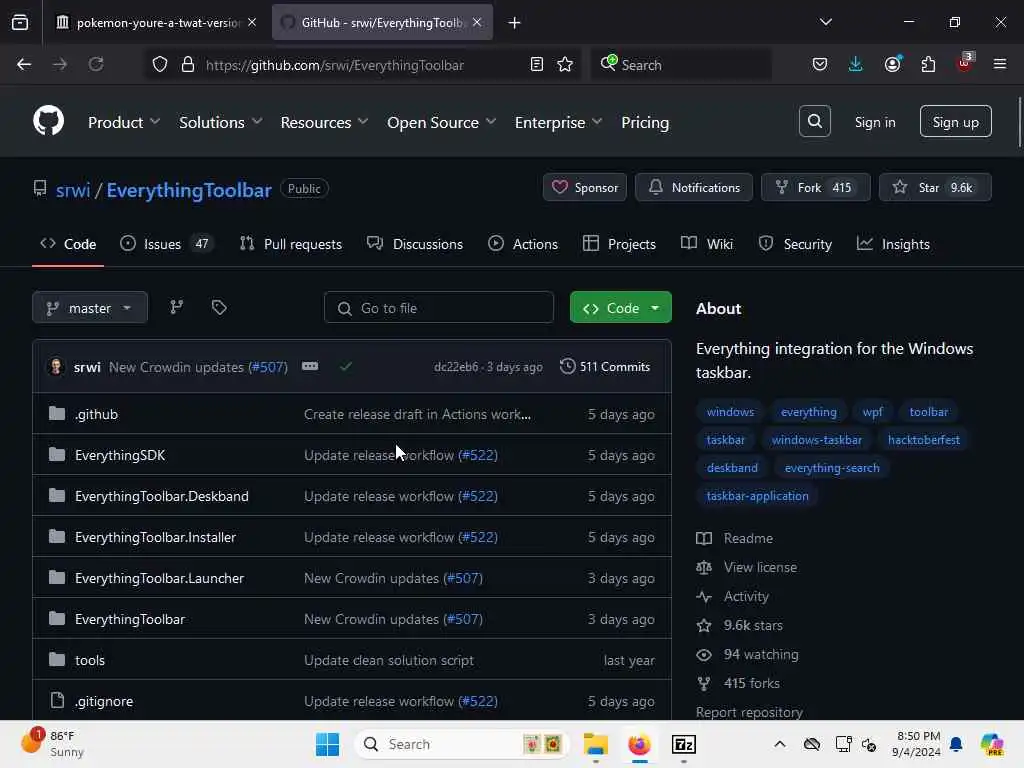The image size is (1024, 768).
Task: Click the srwi owner link in repo title
Action: point(73,190)
